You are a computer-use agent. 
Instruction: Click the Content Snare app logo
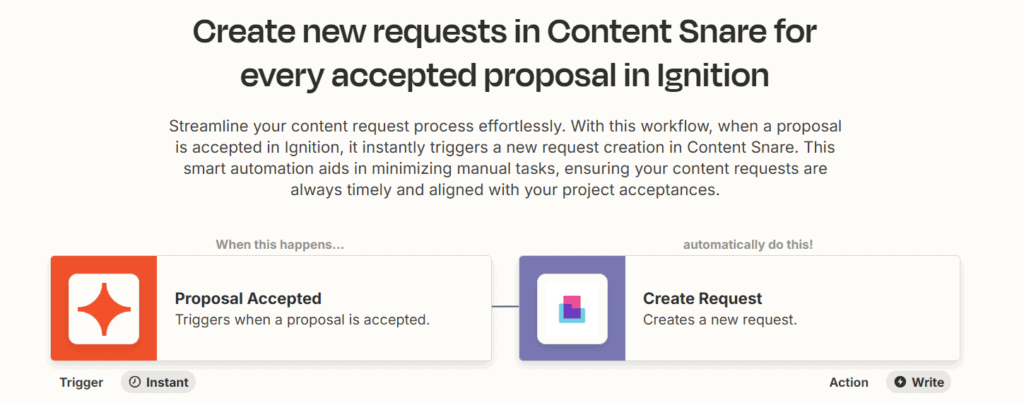click(572, 309)
